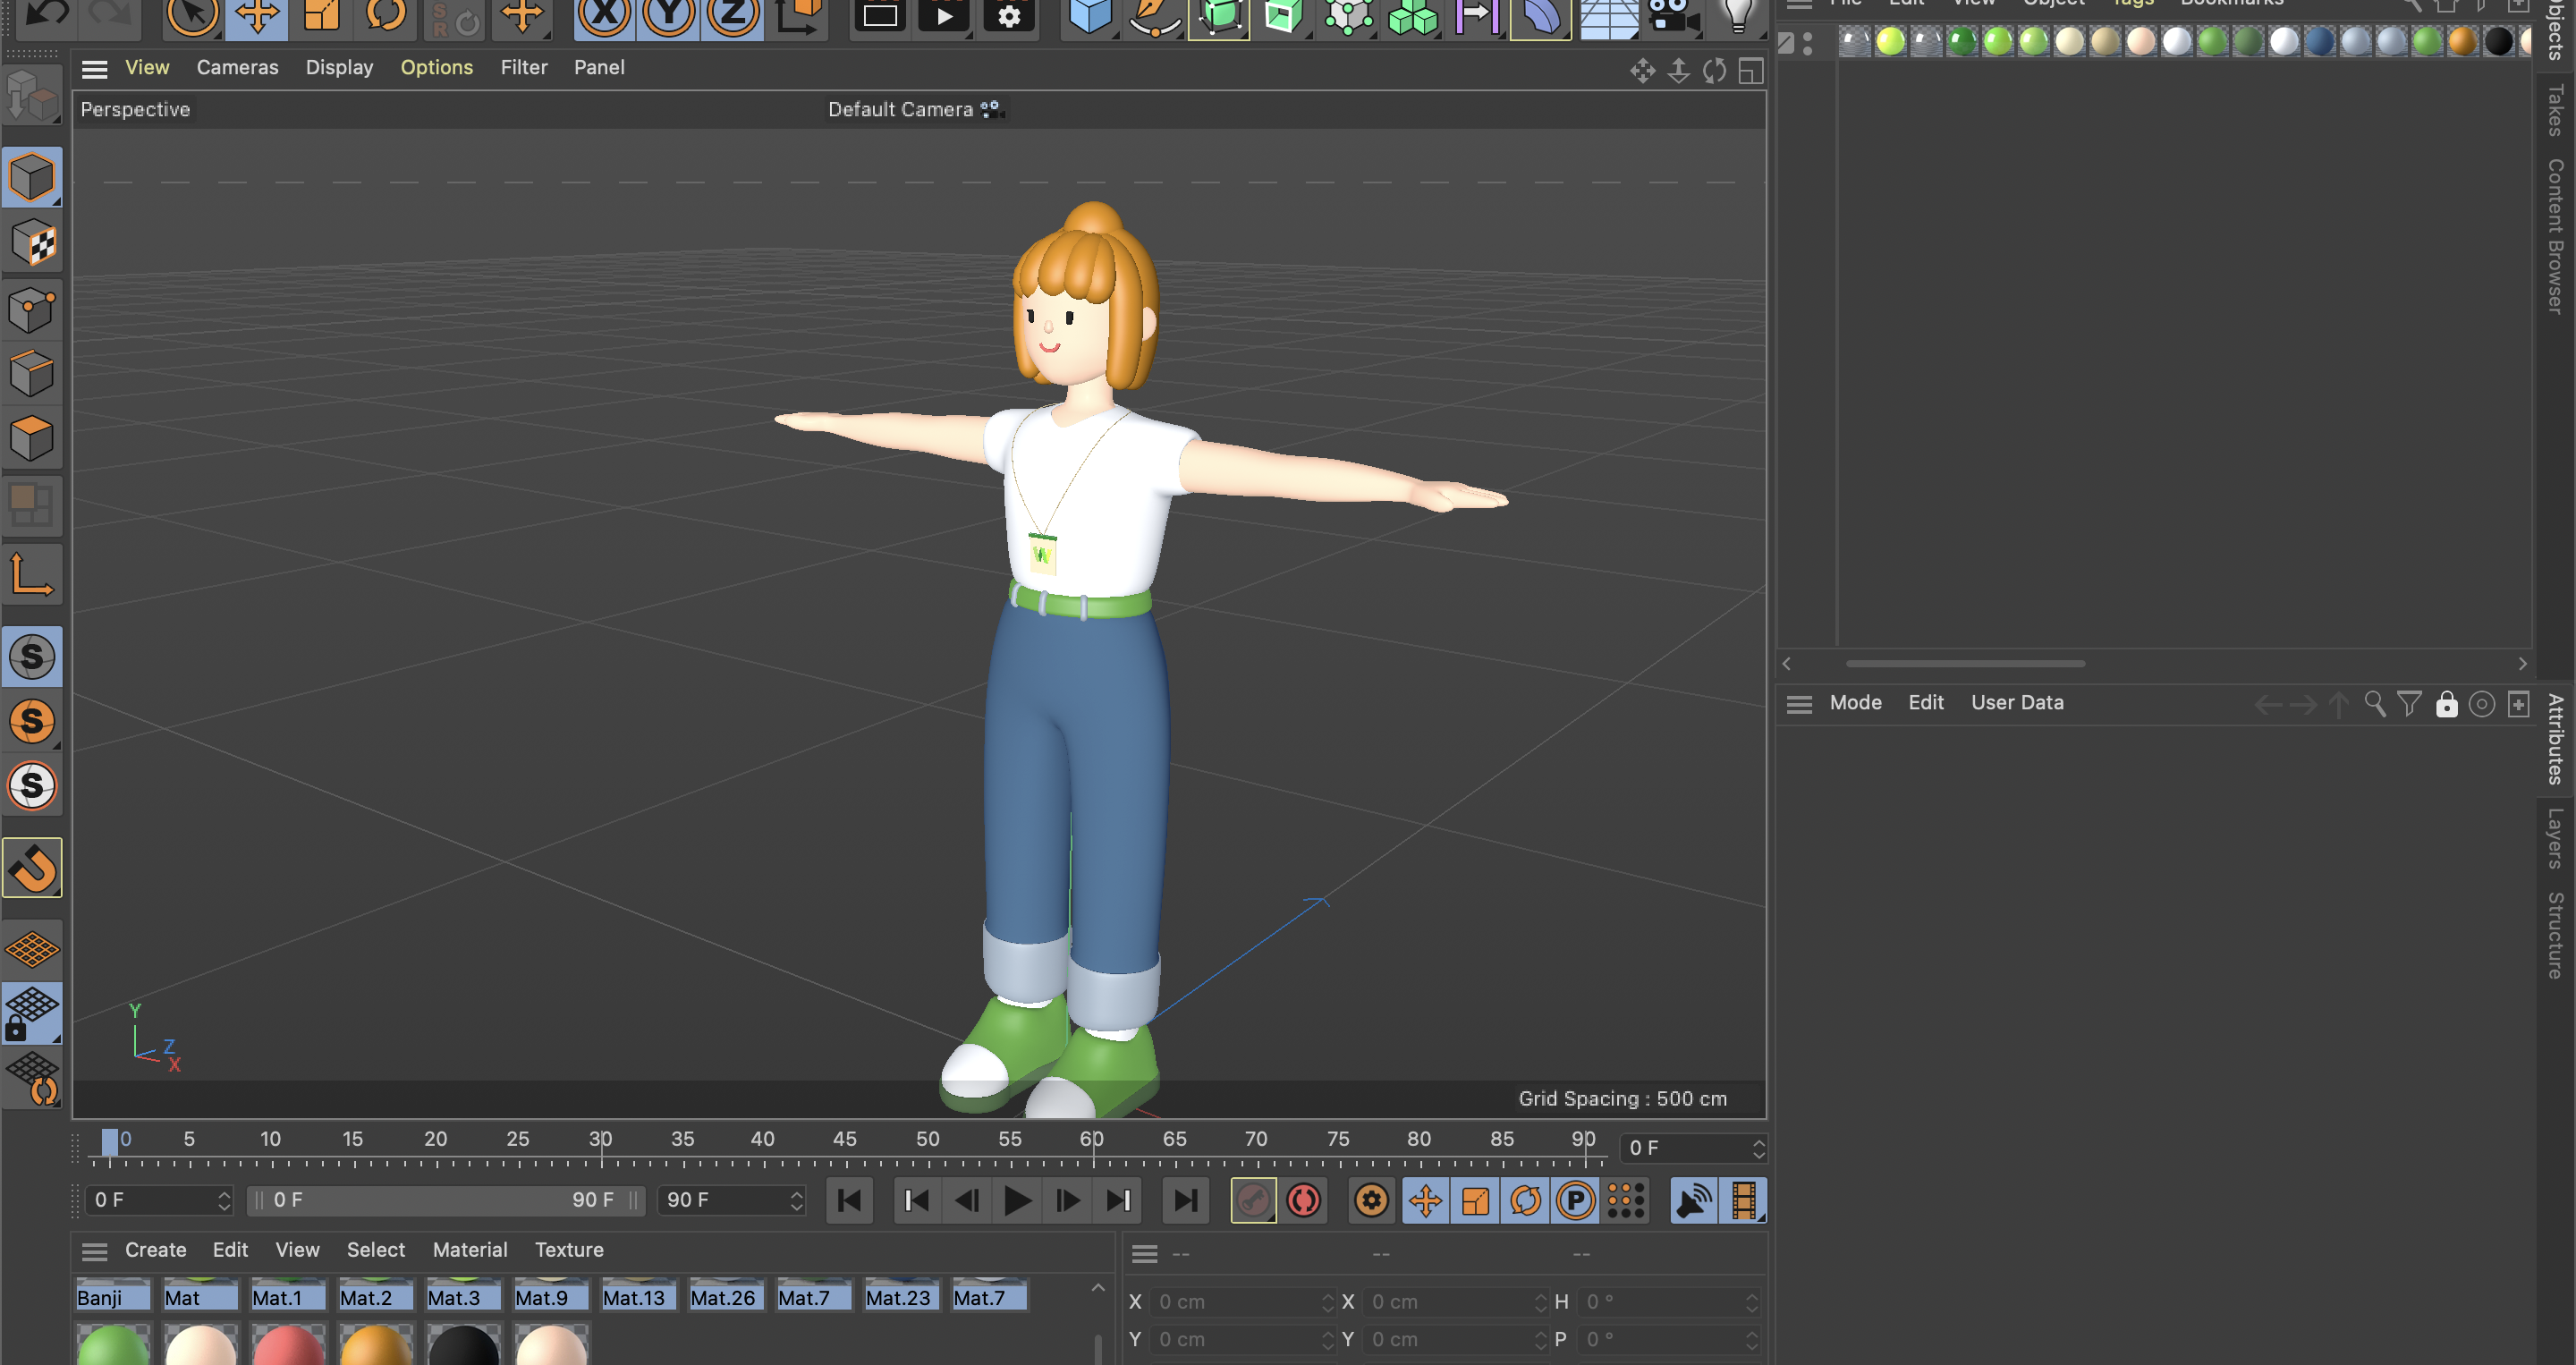
Task: Toggle the Snap magnet icon
Action: point(32,867)
